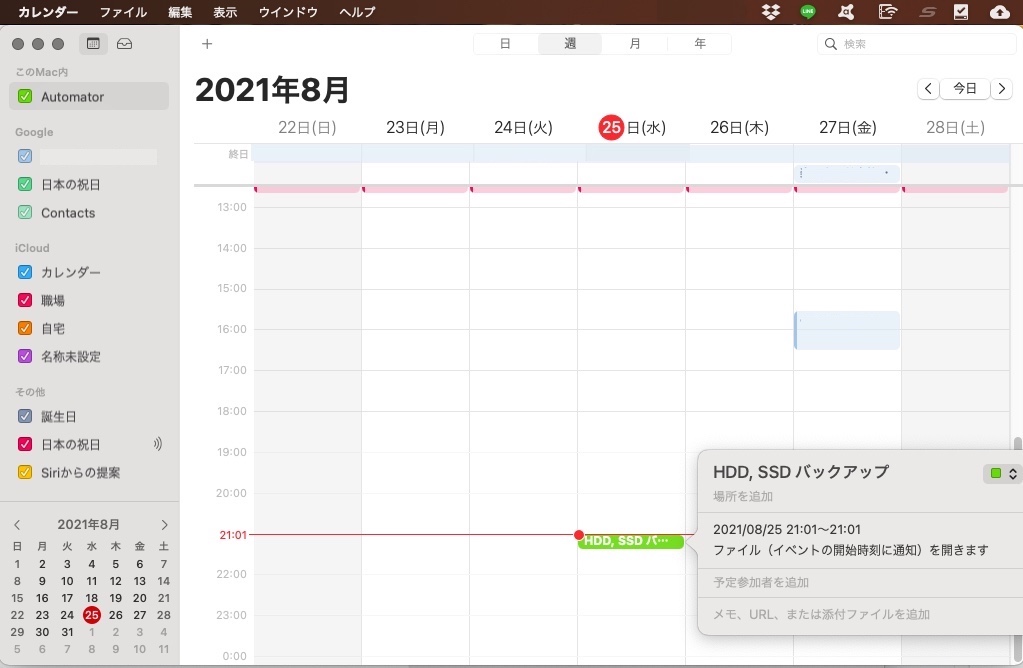Viewport: 1023px width, 668px height.
Task: Change the green event color swatch
Action: [x=995, y=473]
